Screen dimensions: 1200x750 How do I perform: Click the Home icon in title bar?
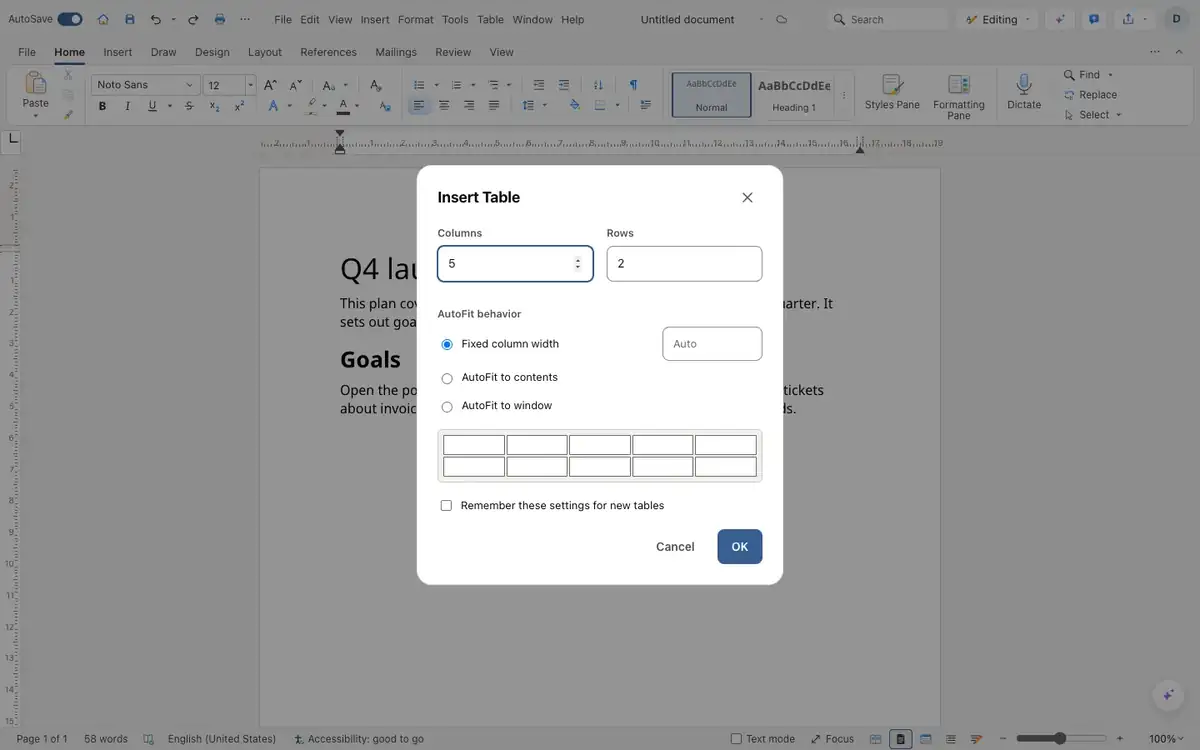103,19
